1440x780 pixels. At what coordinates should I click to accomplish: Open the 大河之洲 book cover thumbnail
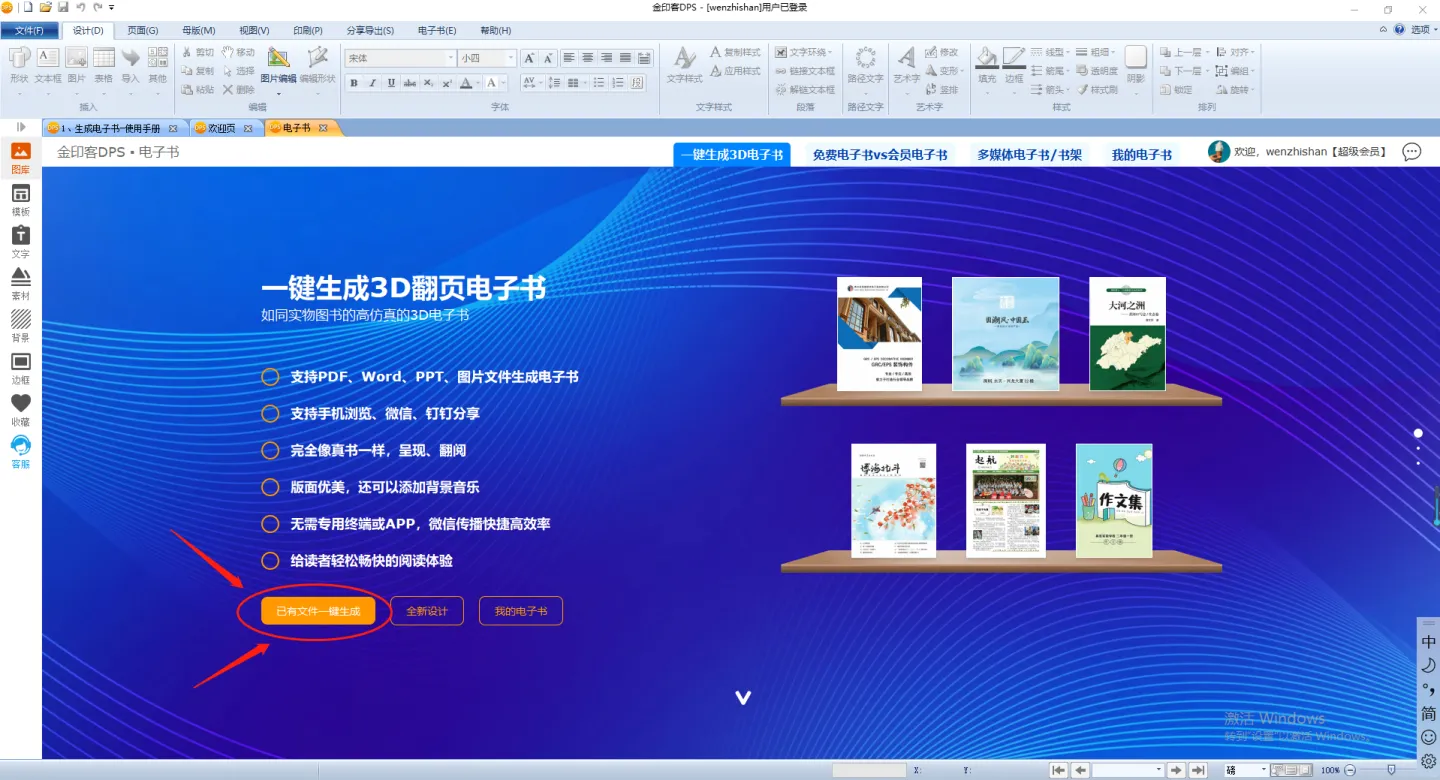(x=1127, y=333)
